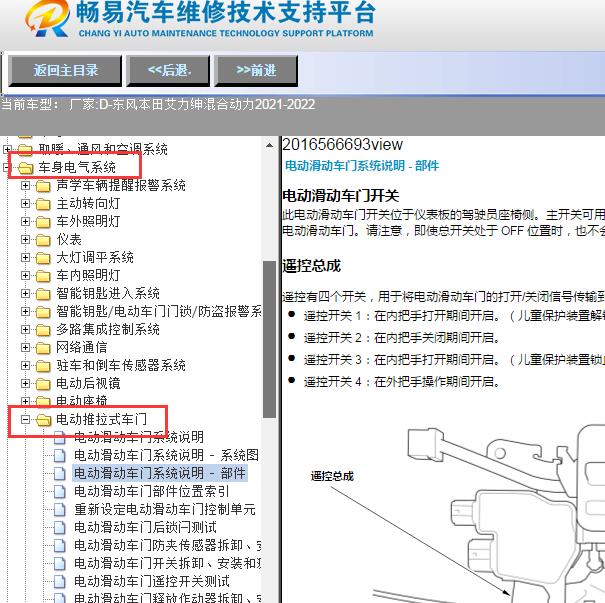Open 电动滑动车门系统说明 - 部件 document
605x603 pixels.
click(160, 473)
